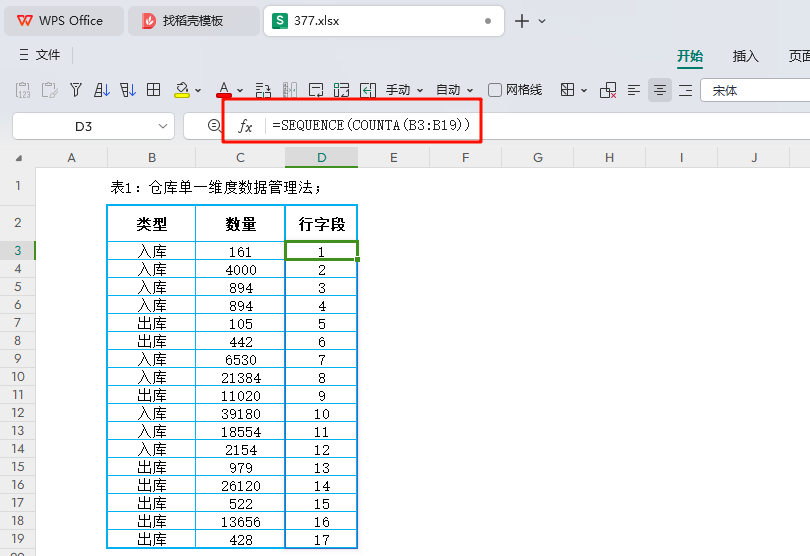Click the wrap text icon
This screenshot has height=556, width=810.
316,90
